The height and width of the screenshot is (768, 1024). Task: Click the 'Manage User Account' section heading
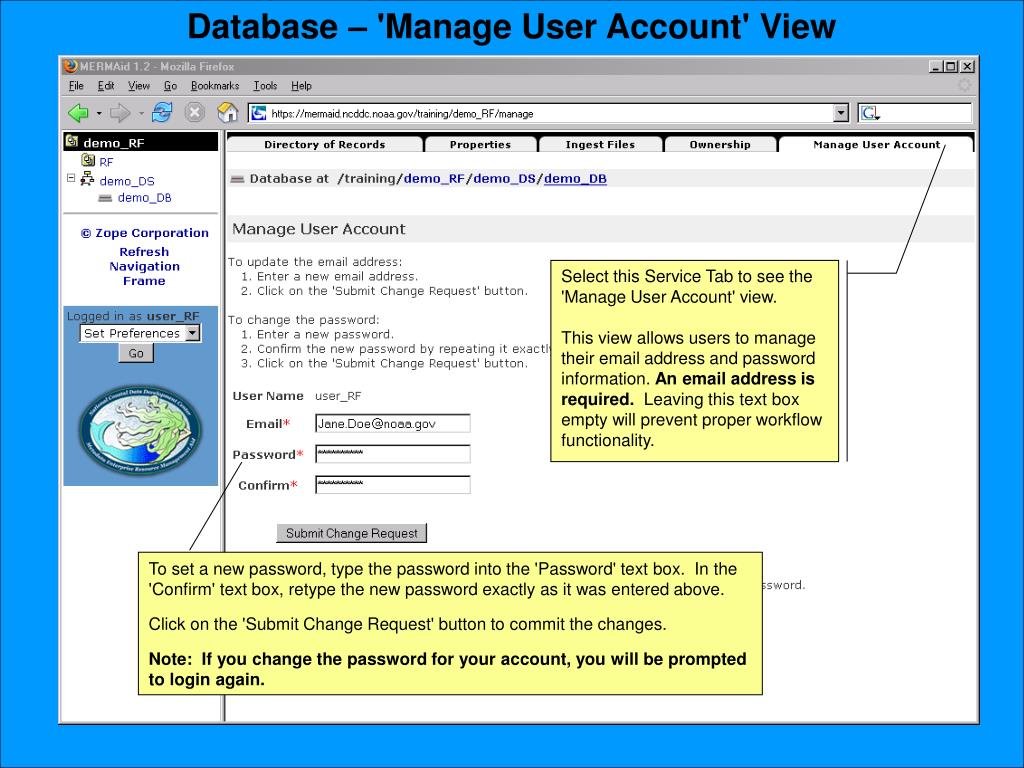319,229
